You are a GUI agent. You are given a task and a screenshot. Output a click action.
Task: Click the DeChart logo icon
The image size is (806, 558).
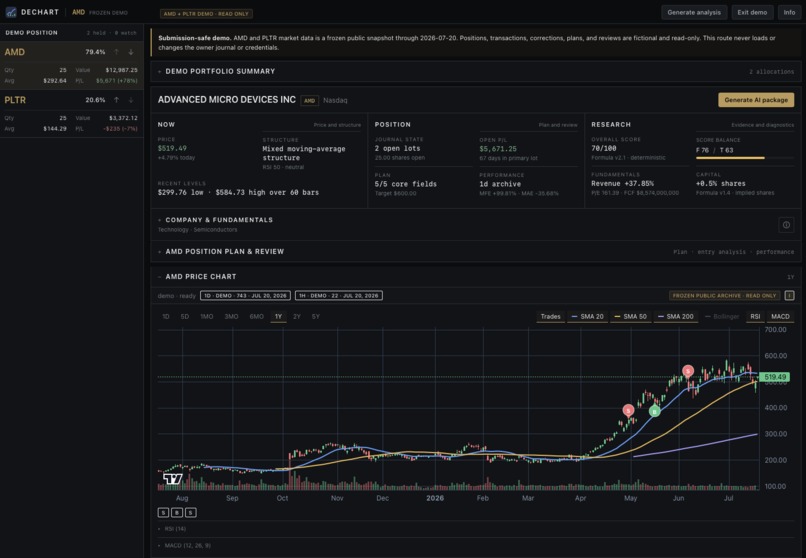[11, 12]
